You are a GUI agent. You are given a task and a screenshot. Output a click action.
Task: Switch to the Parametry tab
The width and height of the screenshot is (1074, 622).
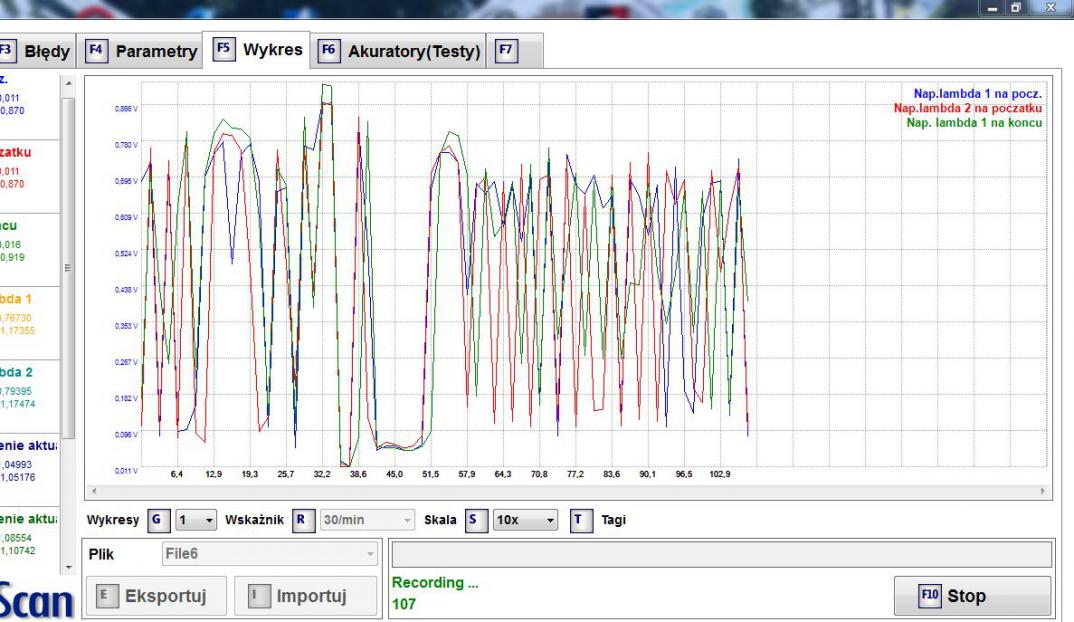click(x=141, y=51)
